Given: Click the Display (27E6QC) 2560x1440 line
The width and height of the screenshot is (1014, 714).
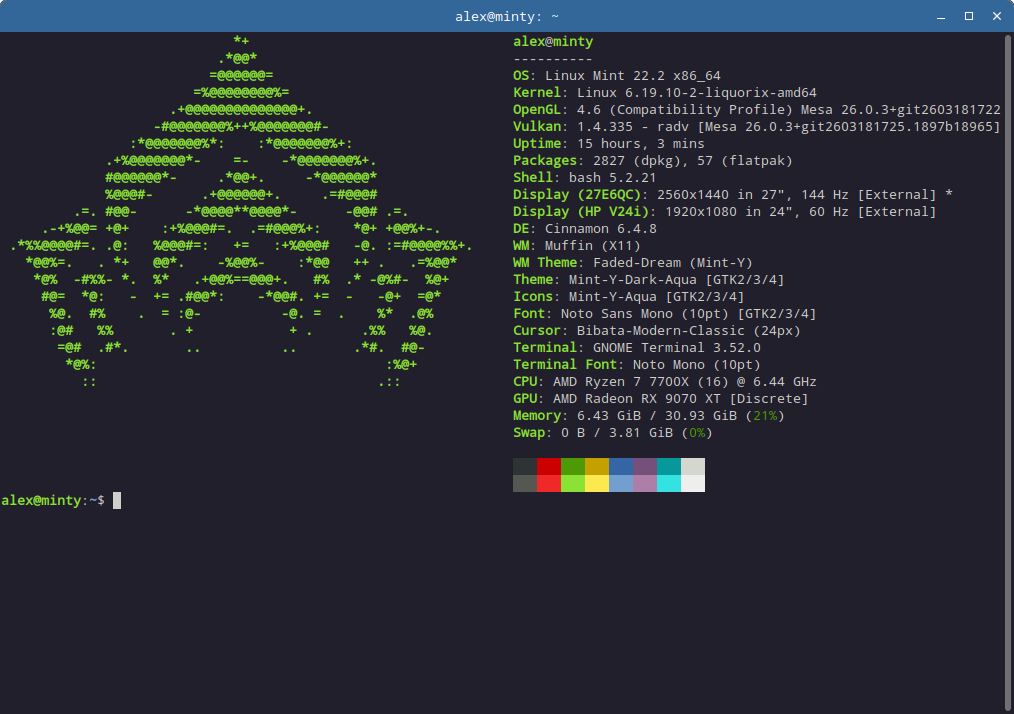Looking at the screenshot, I should click(733, 195).
